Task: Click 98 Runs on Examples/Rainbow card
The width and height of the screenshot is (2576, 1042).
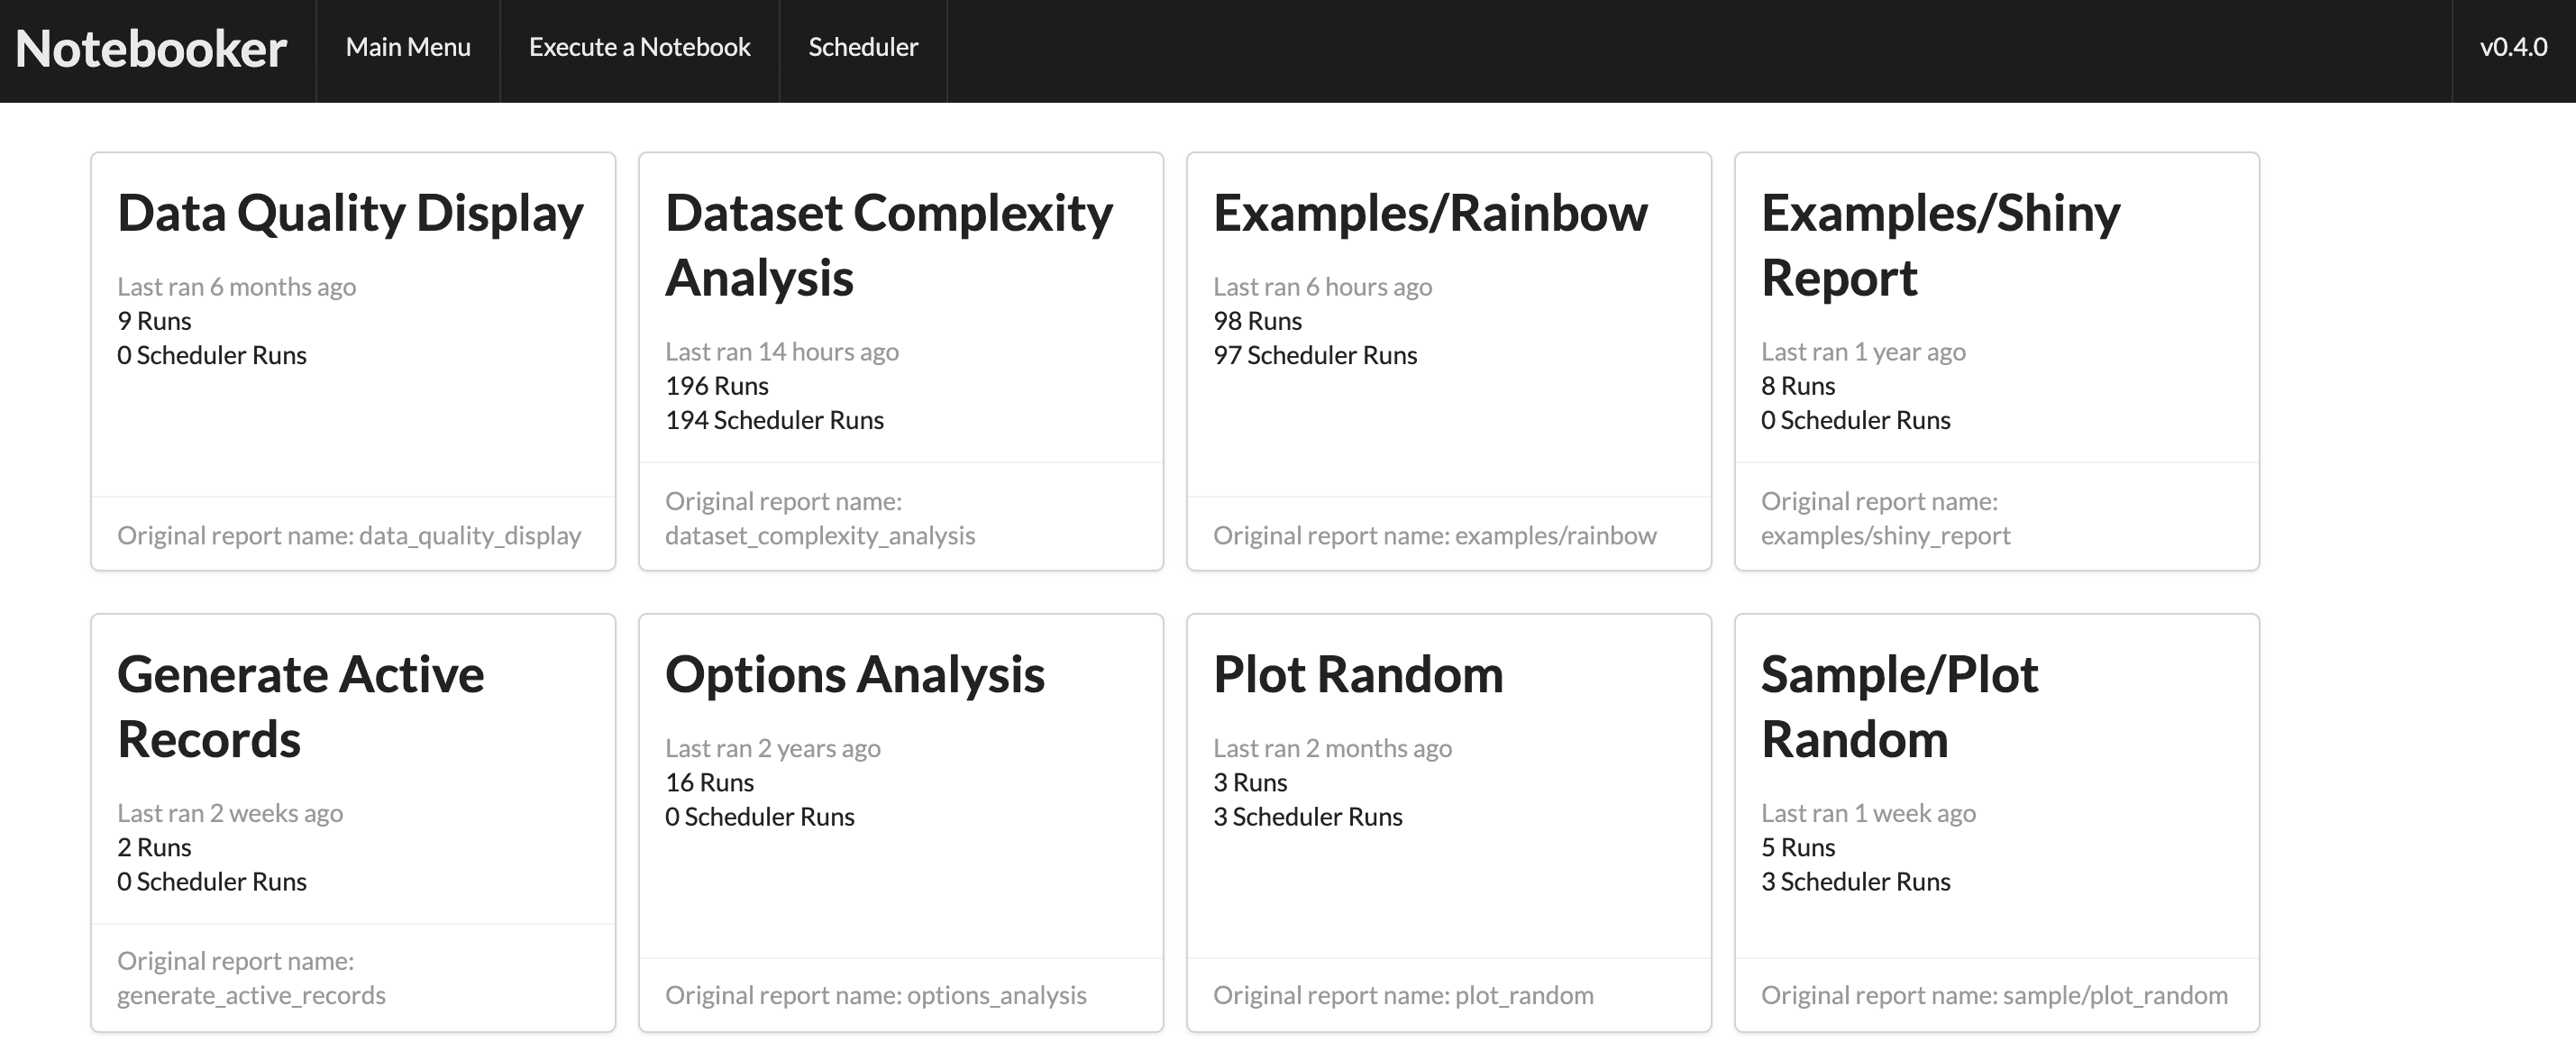Action: click(x=1256, y=321)
